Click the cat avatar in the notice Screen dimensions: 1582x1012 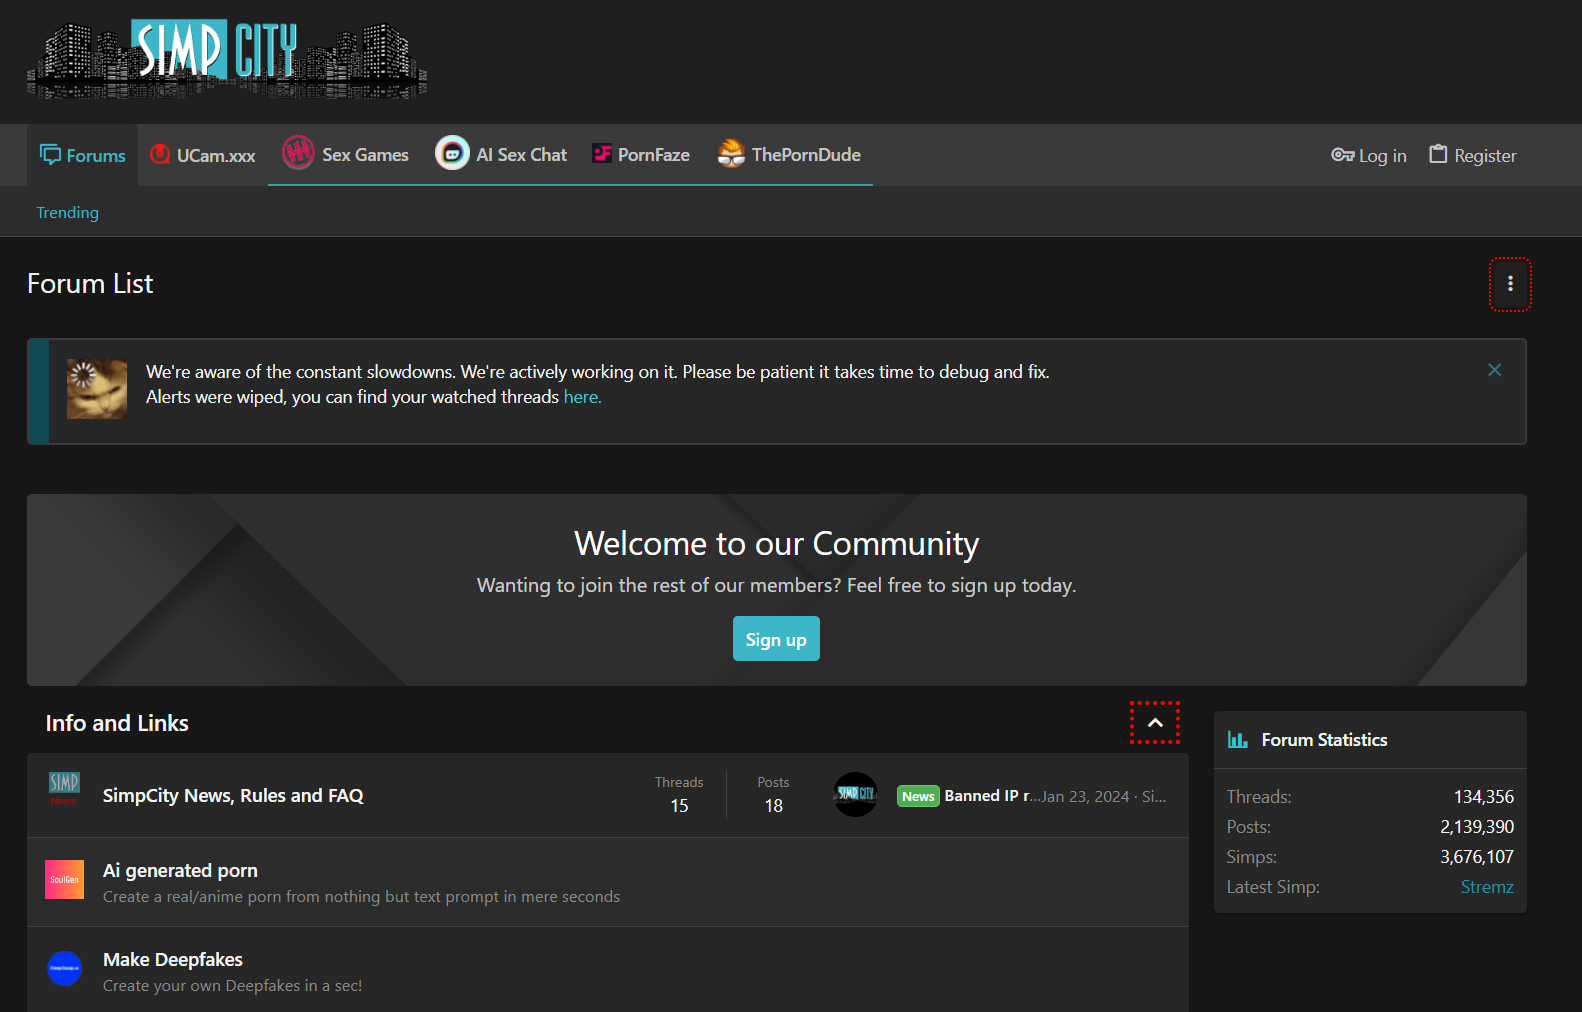tap(97, 389)
